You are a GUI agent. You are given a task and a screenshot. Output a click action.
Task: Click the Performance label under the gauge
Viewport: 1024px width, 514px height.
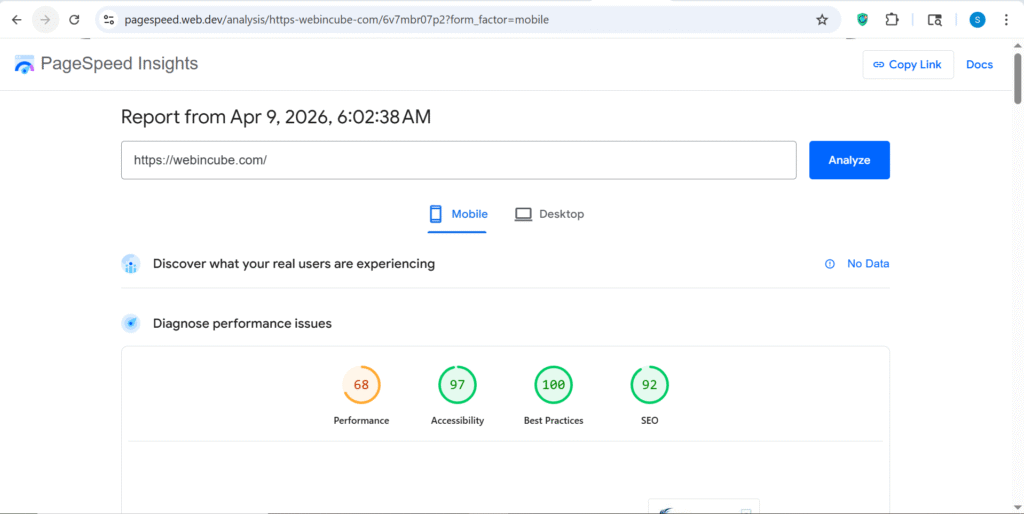pos(361,421)
